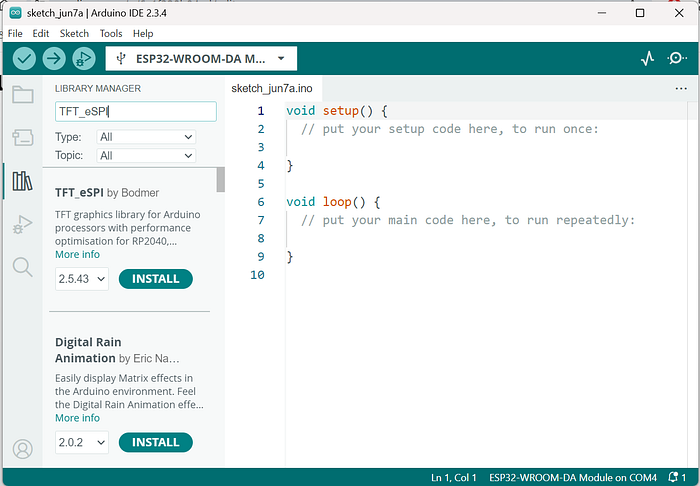Open the File menu
Viewport: 700px width, 486px height.
point(15,33)
